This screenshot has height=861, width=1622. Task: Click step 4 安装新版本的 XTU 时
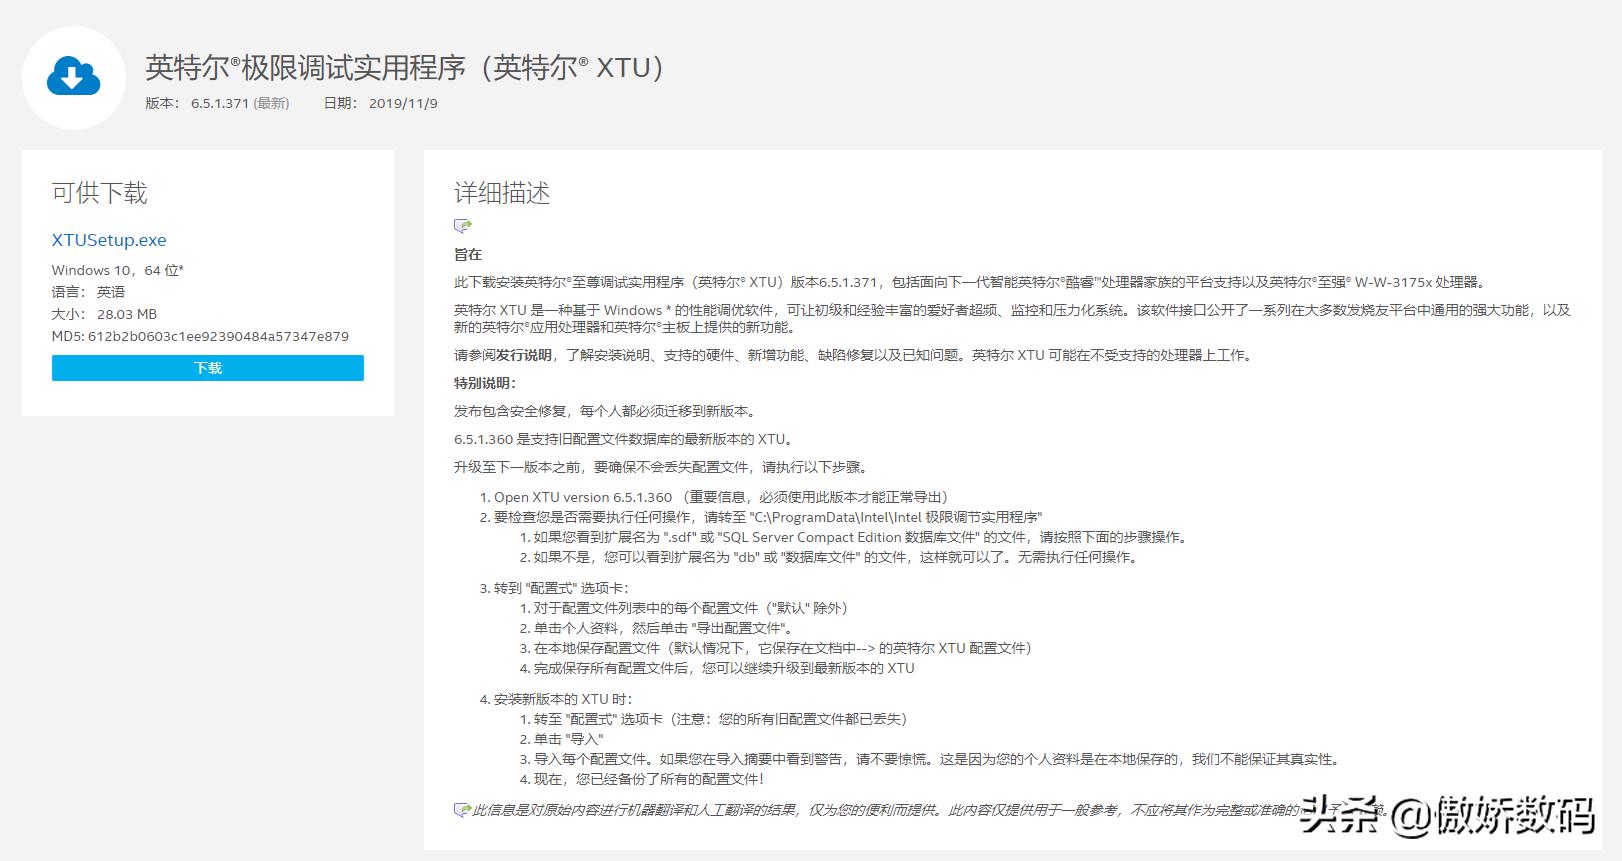point(557,699)
